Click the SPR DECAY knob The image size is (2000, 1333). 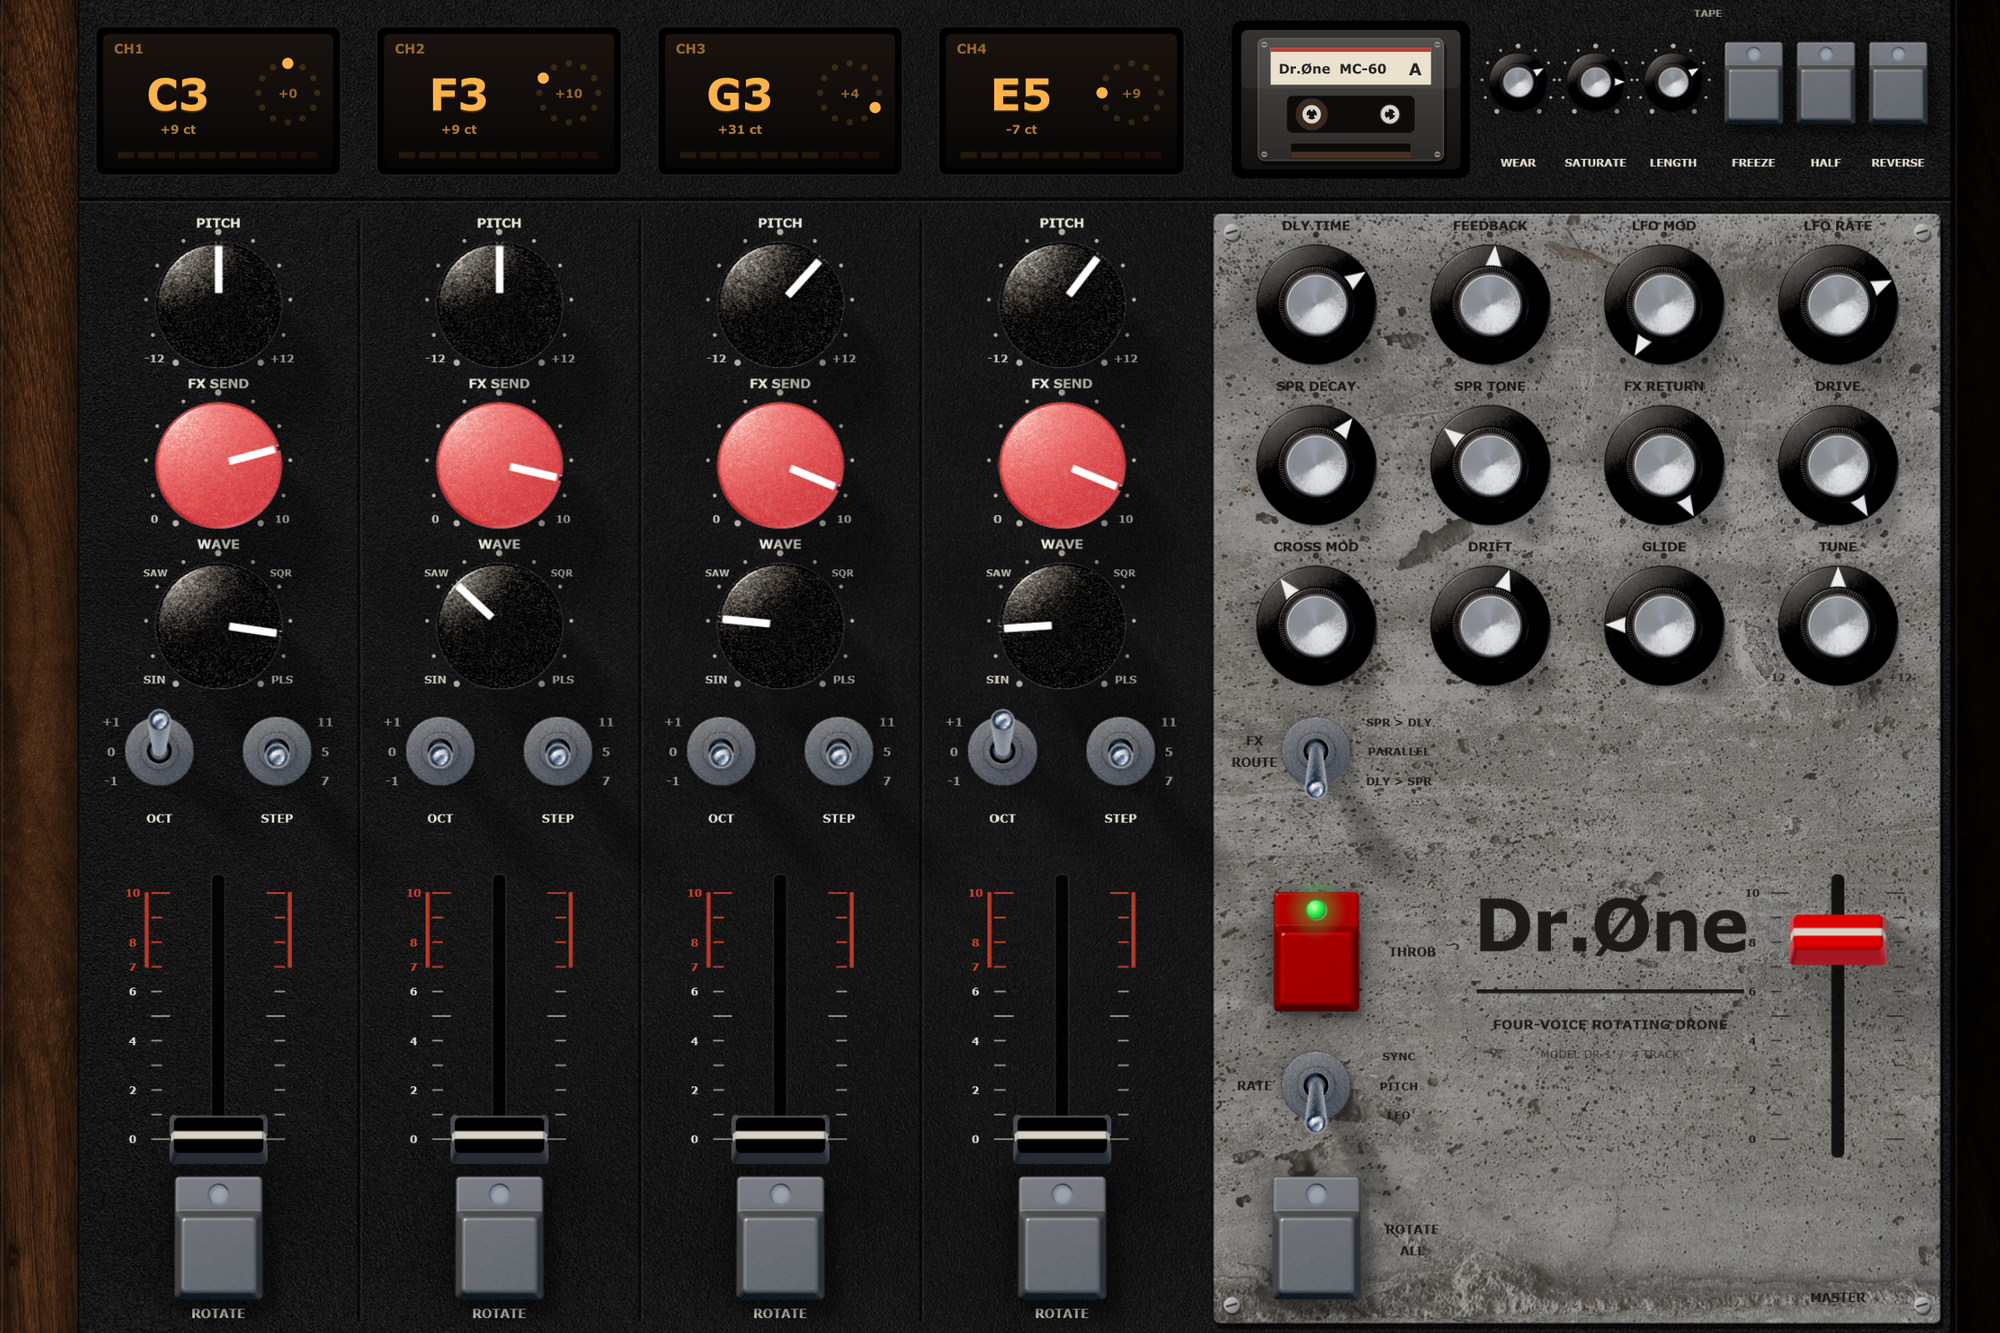(x=1316, y=465)
